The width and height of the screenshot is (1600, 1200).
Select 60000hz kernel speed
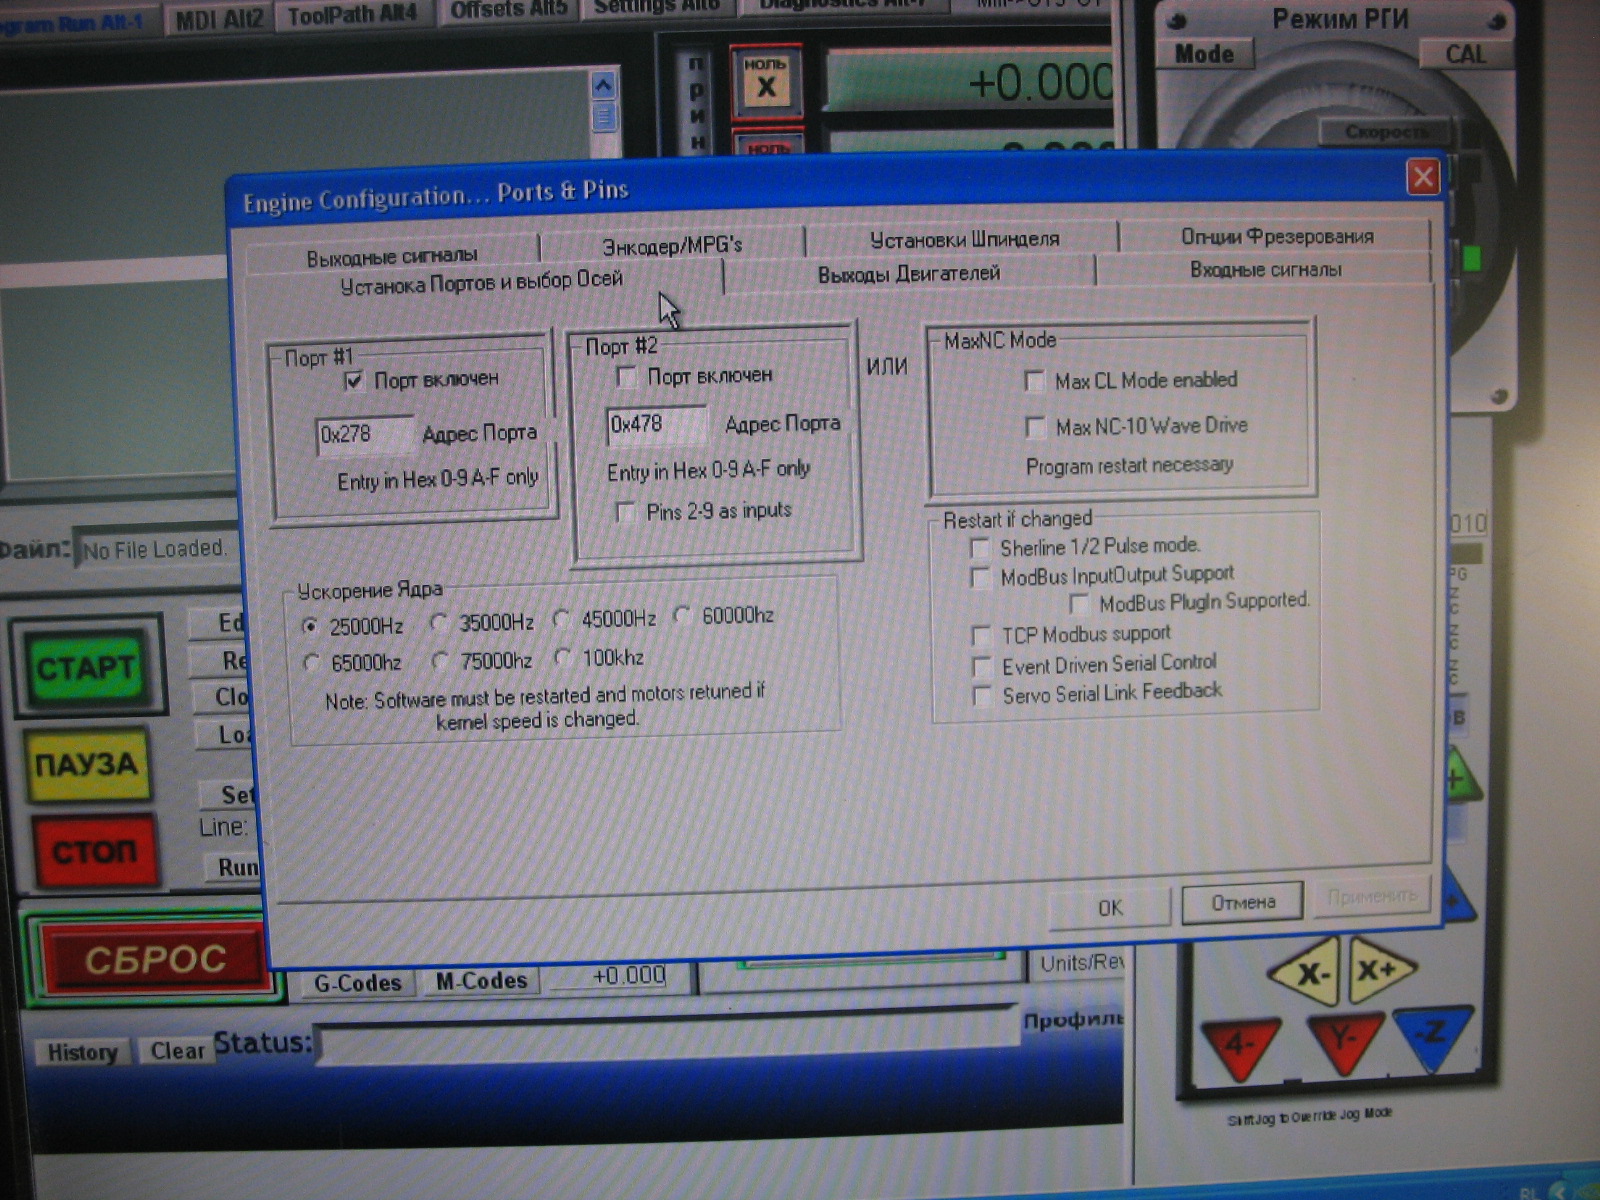coord(682,615)
